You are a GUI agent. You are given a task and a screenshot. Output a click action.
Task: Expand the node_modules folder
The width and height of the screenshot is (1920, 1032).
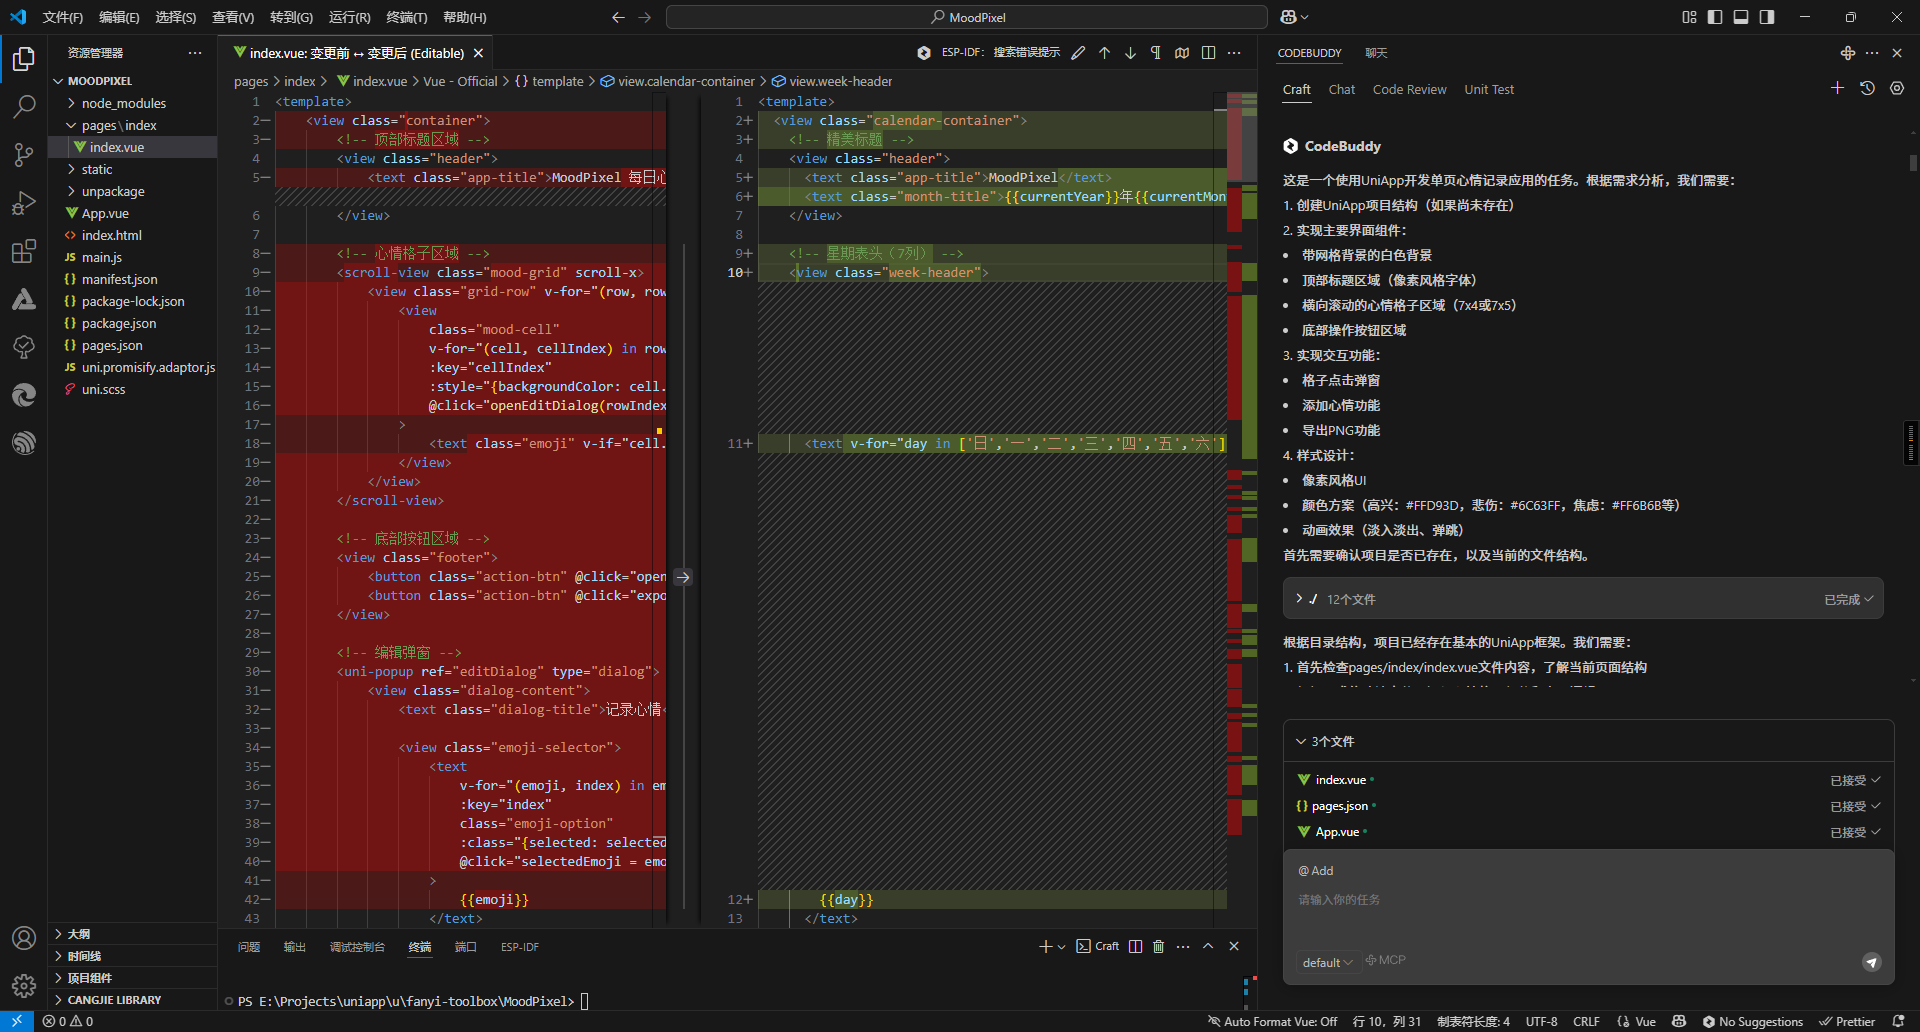click(123, 103)
